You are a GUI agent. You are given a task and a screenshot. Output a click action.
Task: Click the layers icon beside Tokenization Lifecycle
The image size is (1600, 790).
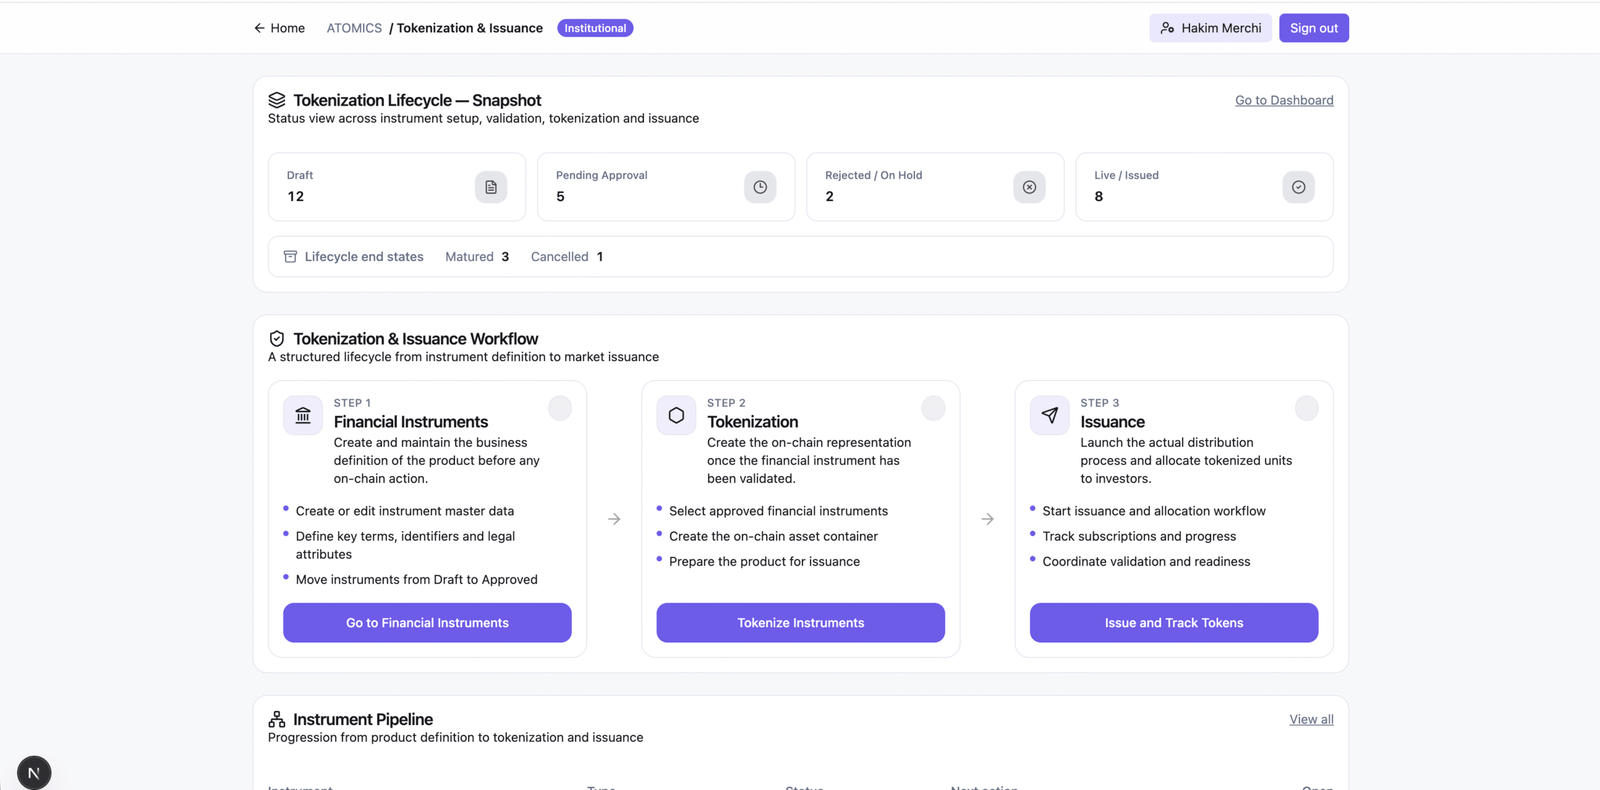tap(277, 100)
